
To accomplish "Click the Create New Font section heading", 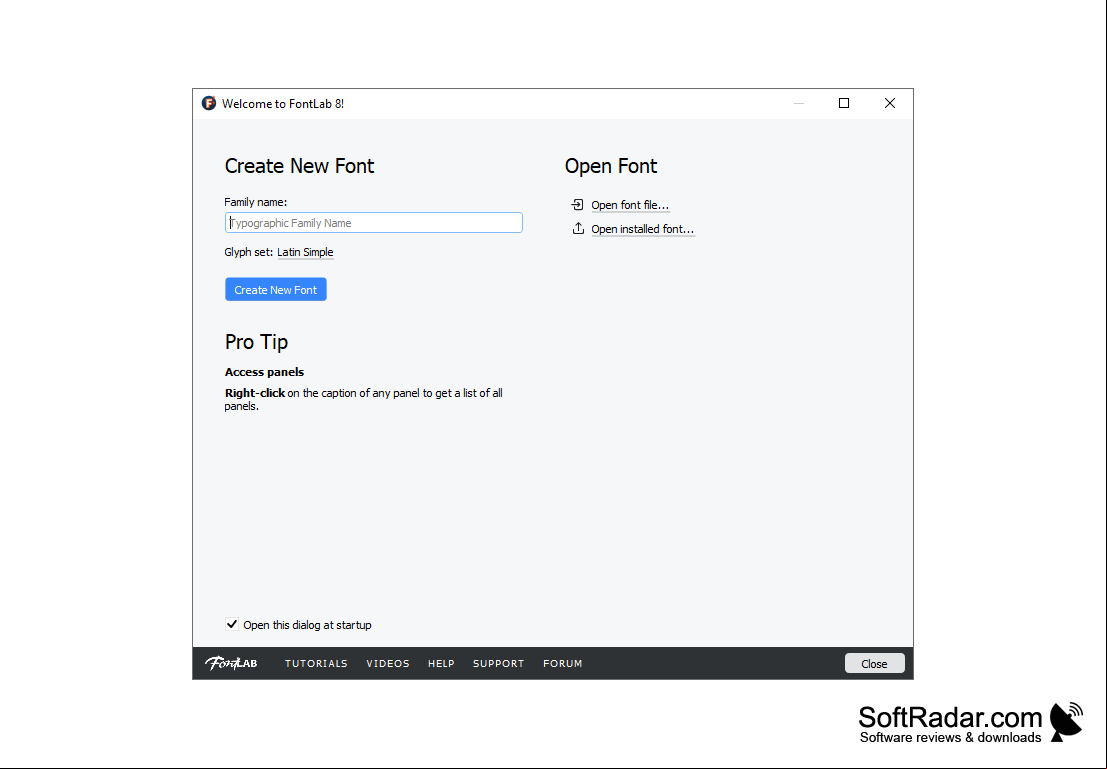I will point(299,166).
